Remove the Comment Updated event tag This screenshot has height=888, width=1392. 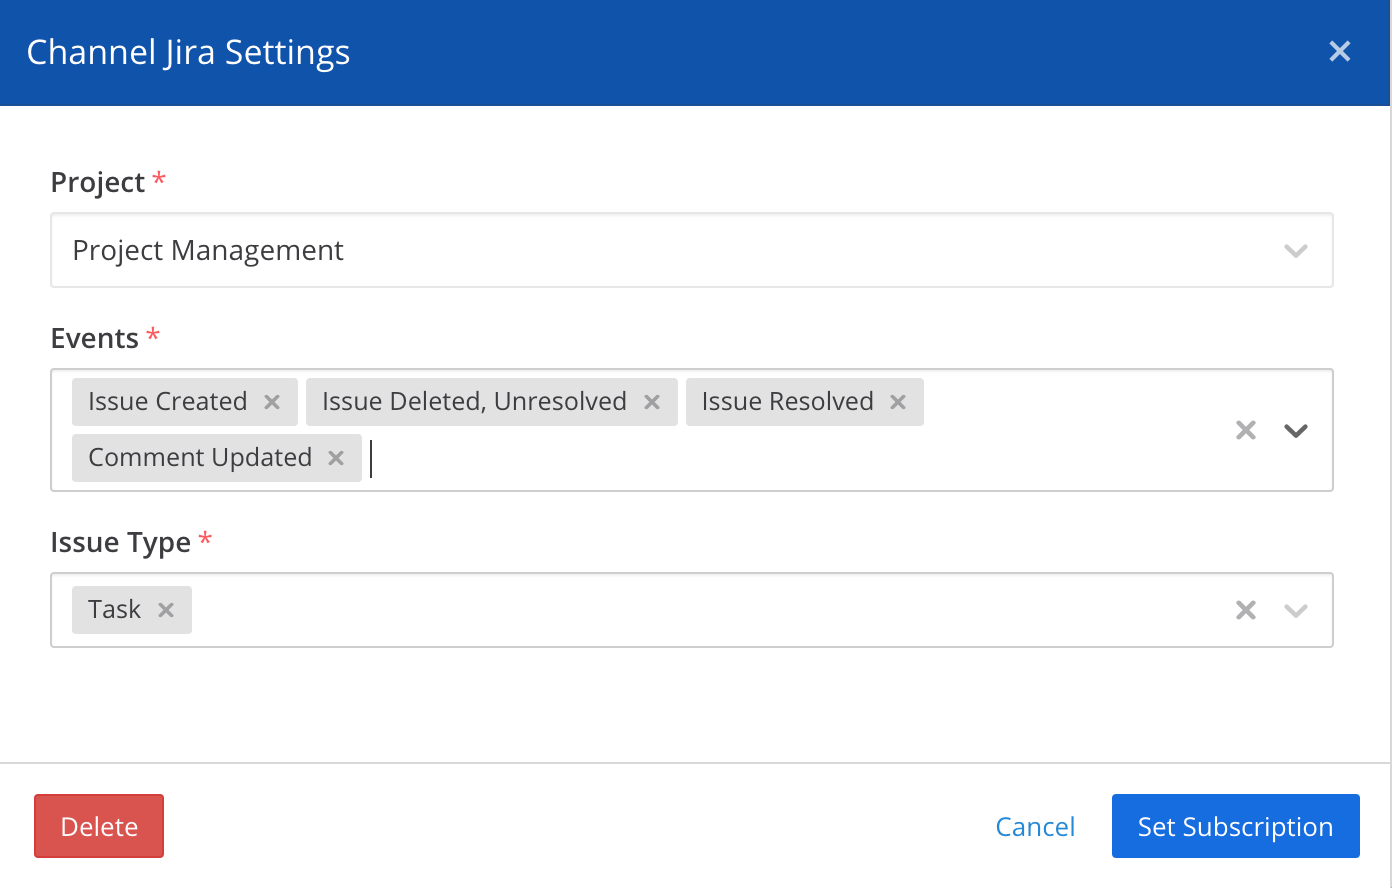pyautogui.click(x=335, y=457)
